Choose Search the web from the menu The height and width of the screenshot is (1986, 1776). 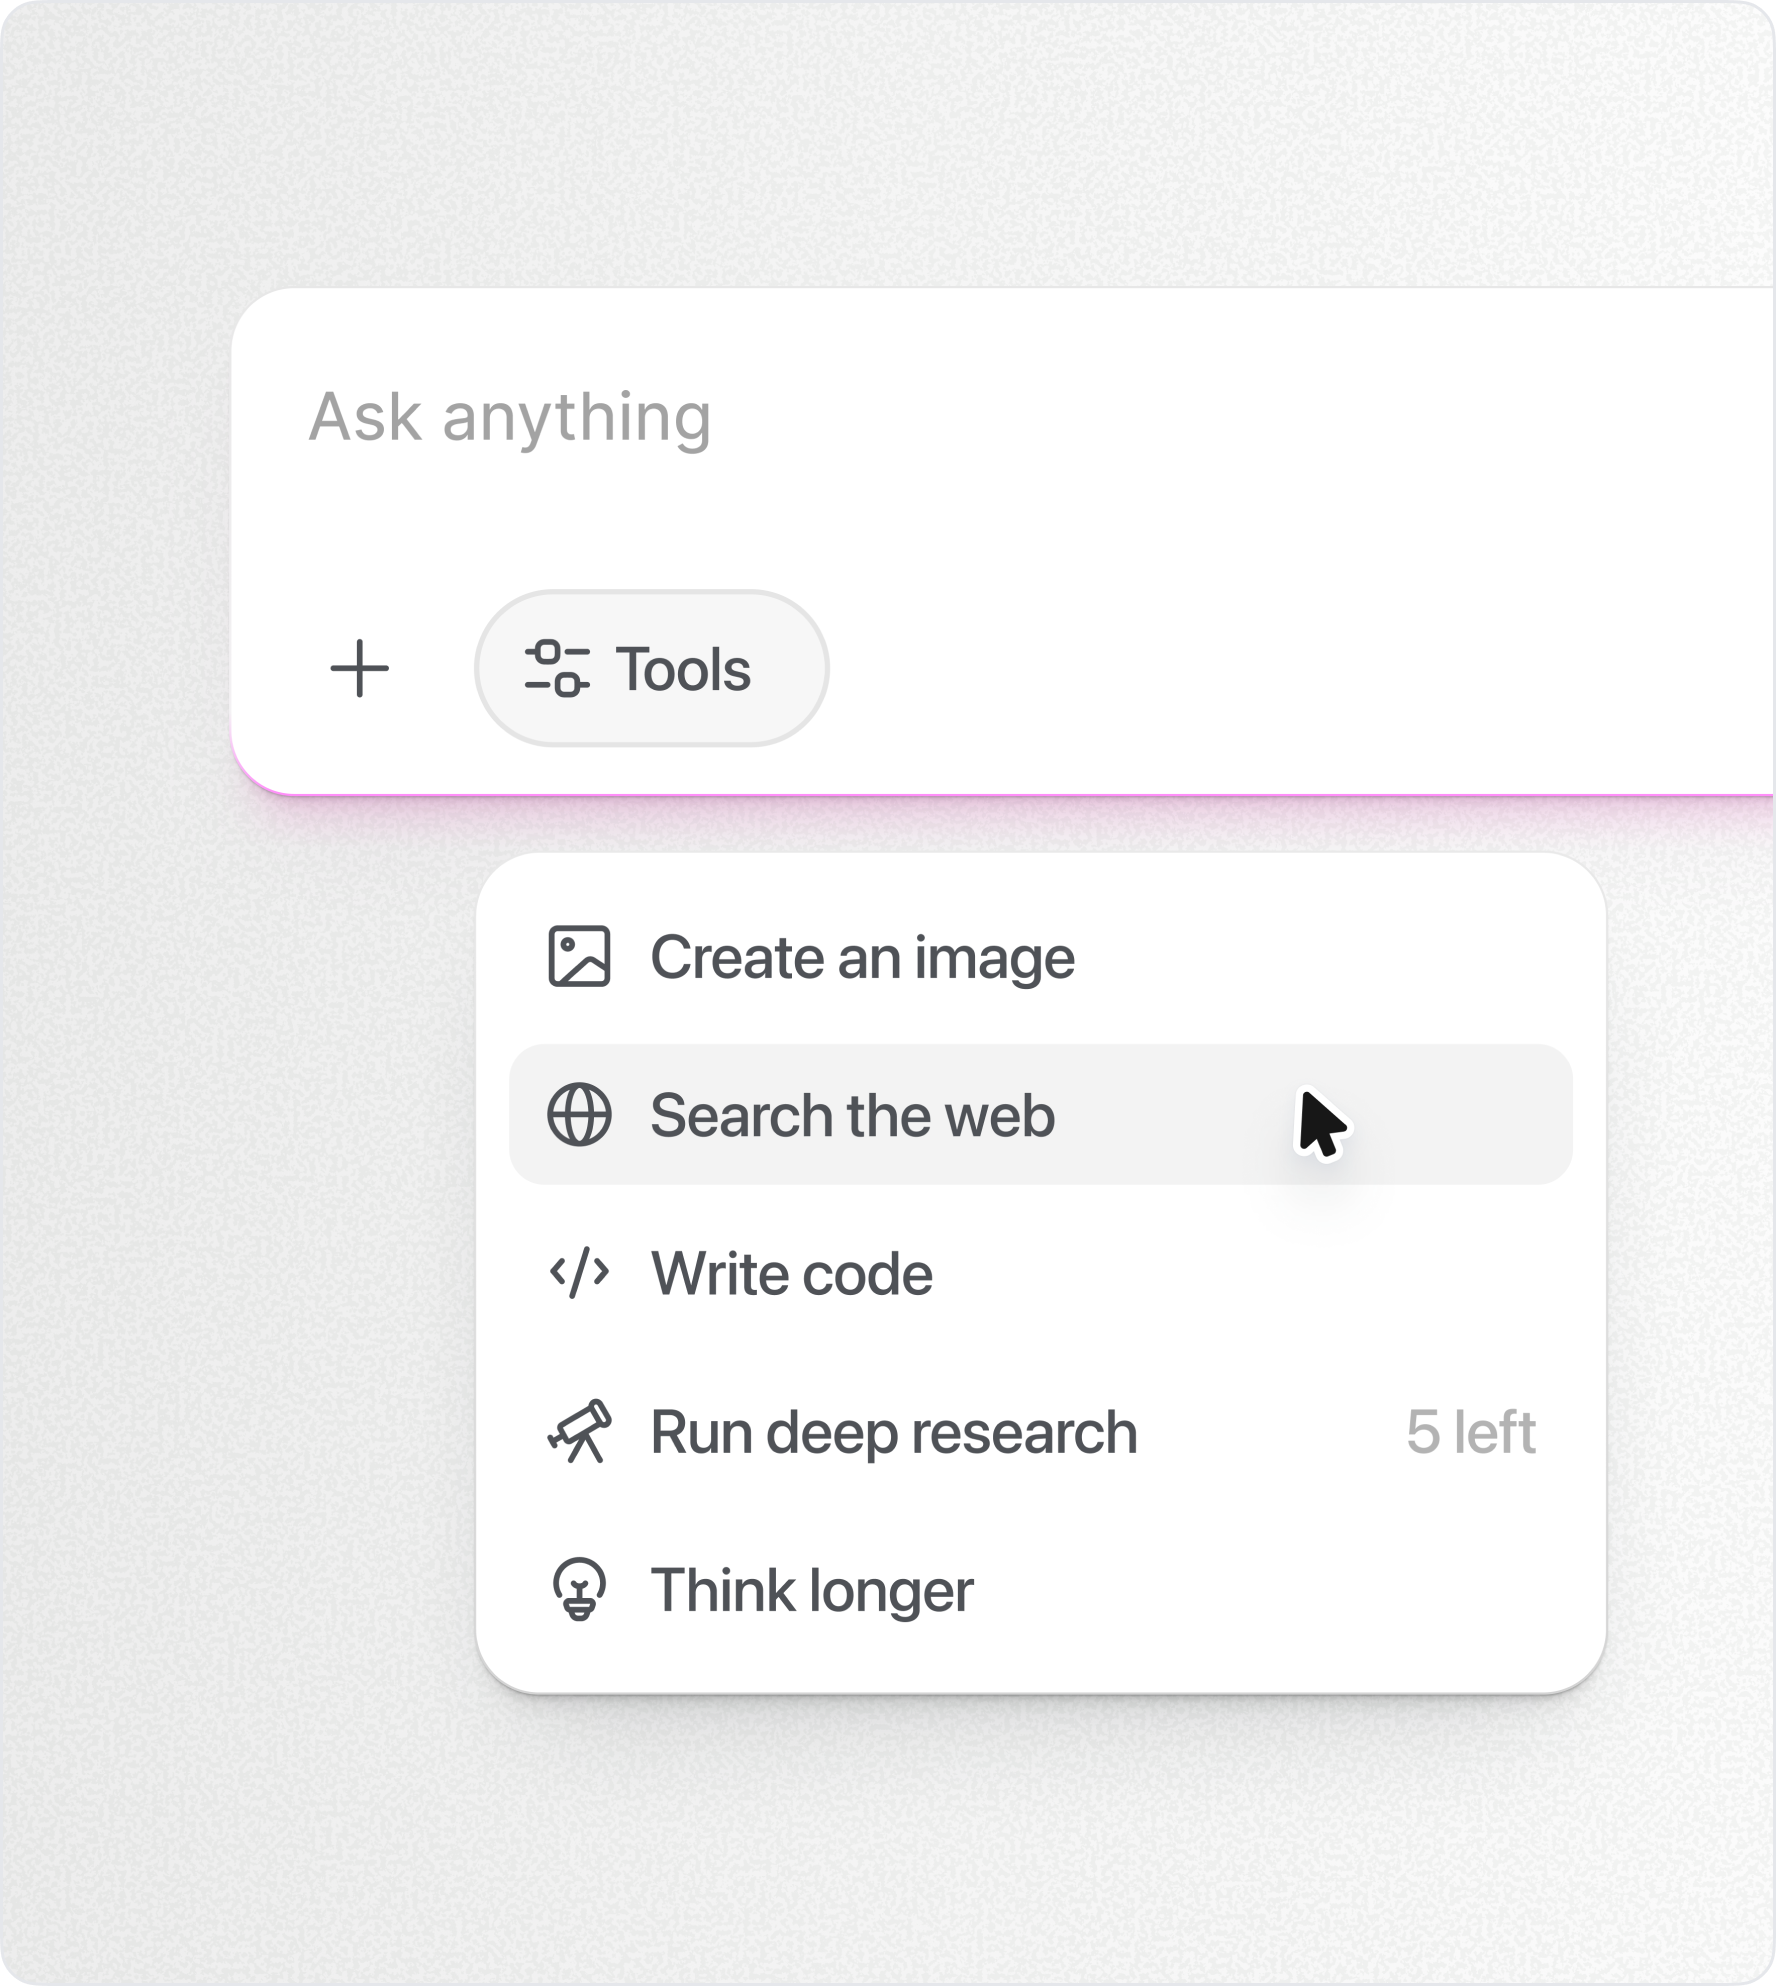tap(852, 1114)
